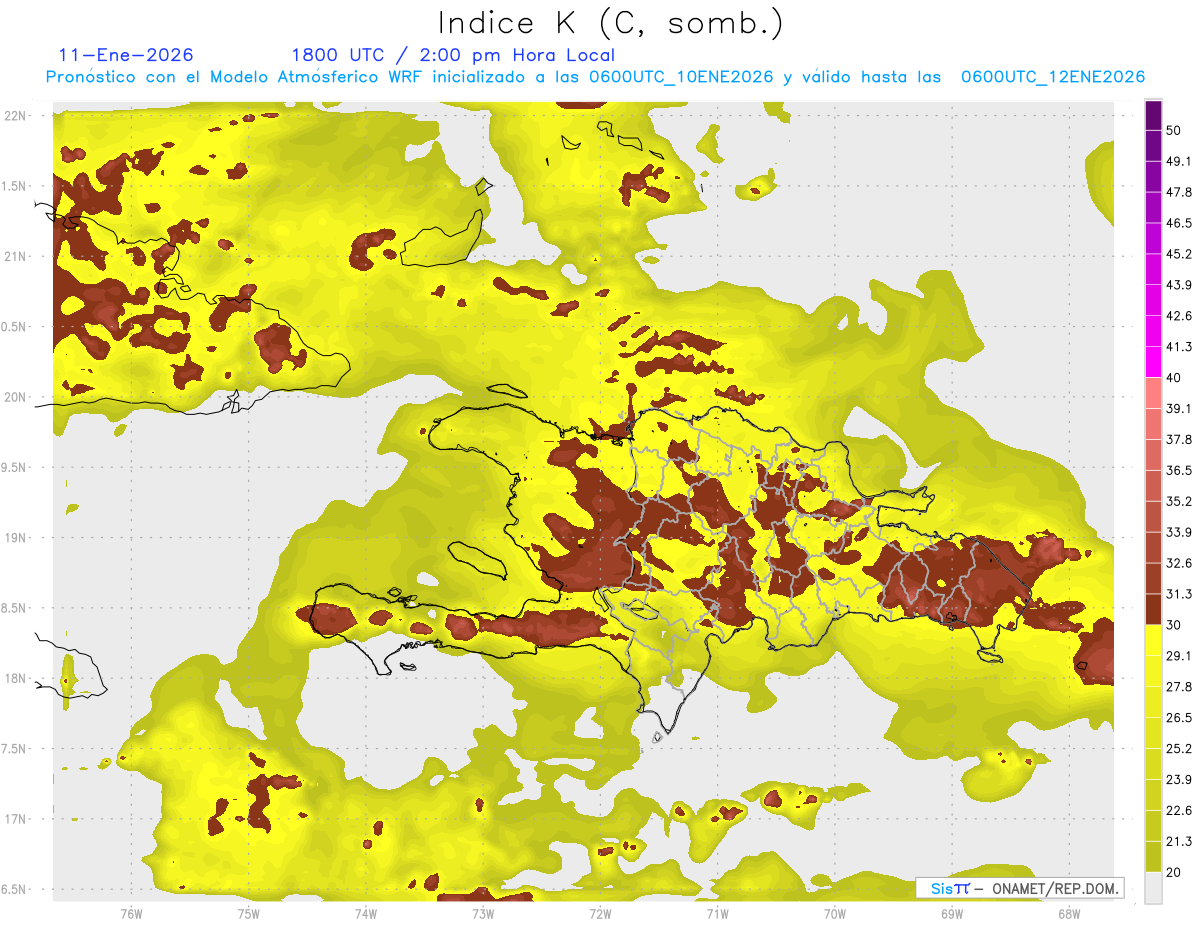Click the 'SisTT - ONAMET/REP.DOM.' credit label
The width and height of the screenshot is (1200, 927).
[1019, 888]
